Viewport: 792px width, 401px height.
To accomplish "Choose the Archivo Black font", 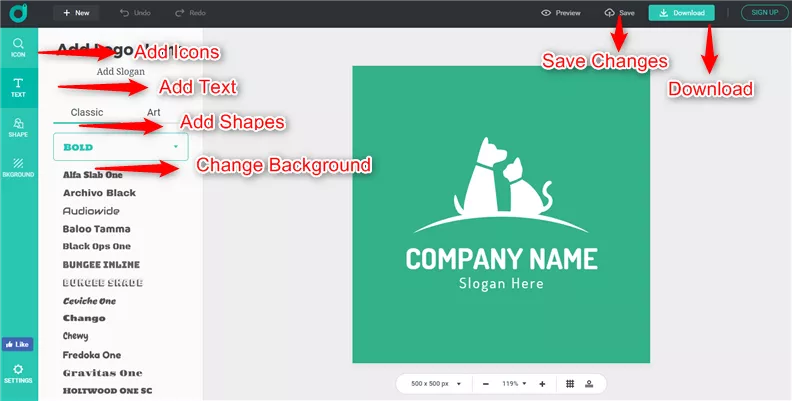I will (x=100, y=193).
